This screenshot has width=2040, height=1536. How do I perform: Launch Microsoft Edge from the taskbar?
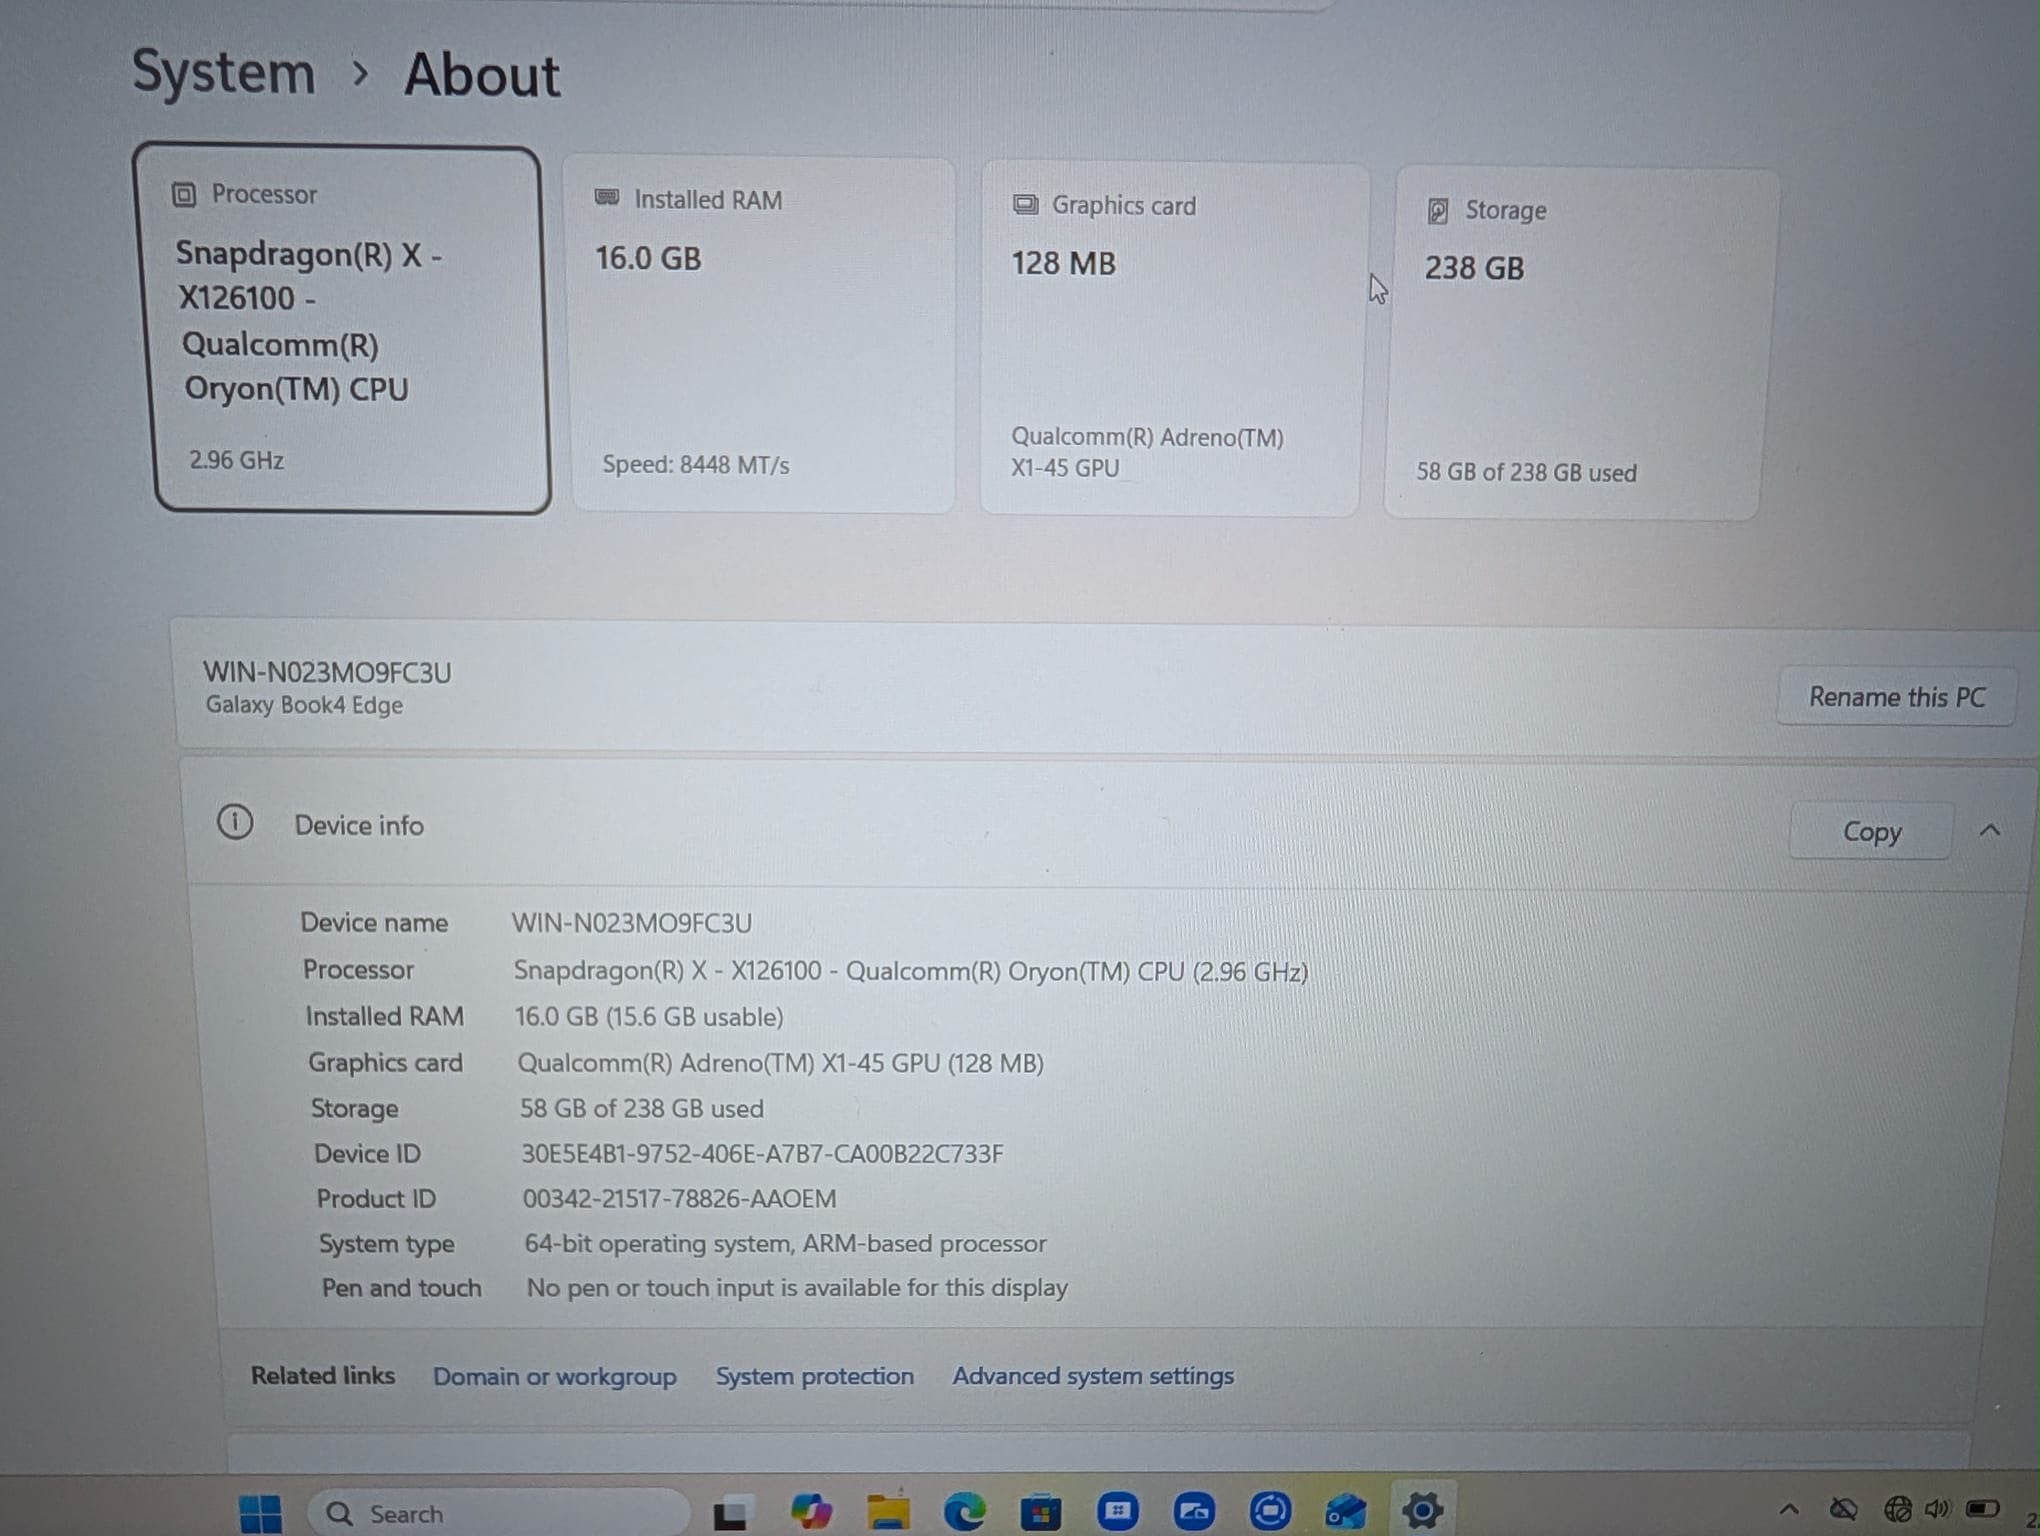pyautogui.click(x=964, y=1511)
